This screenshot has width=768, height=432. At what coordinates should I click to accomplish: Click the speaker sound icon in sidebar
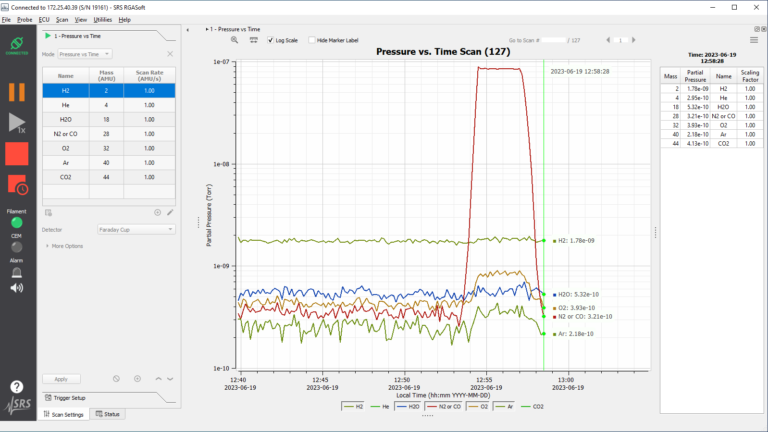point(17,288)
